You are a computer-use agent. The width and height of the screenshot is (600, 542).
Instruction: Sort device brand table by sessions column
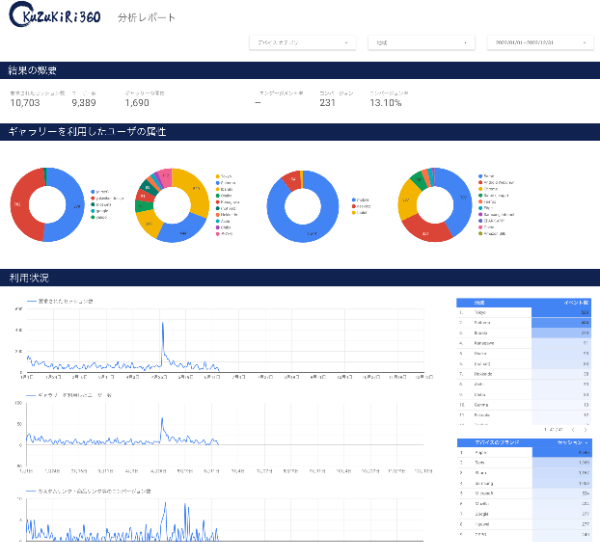(571, 442)
